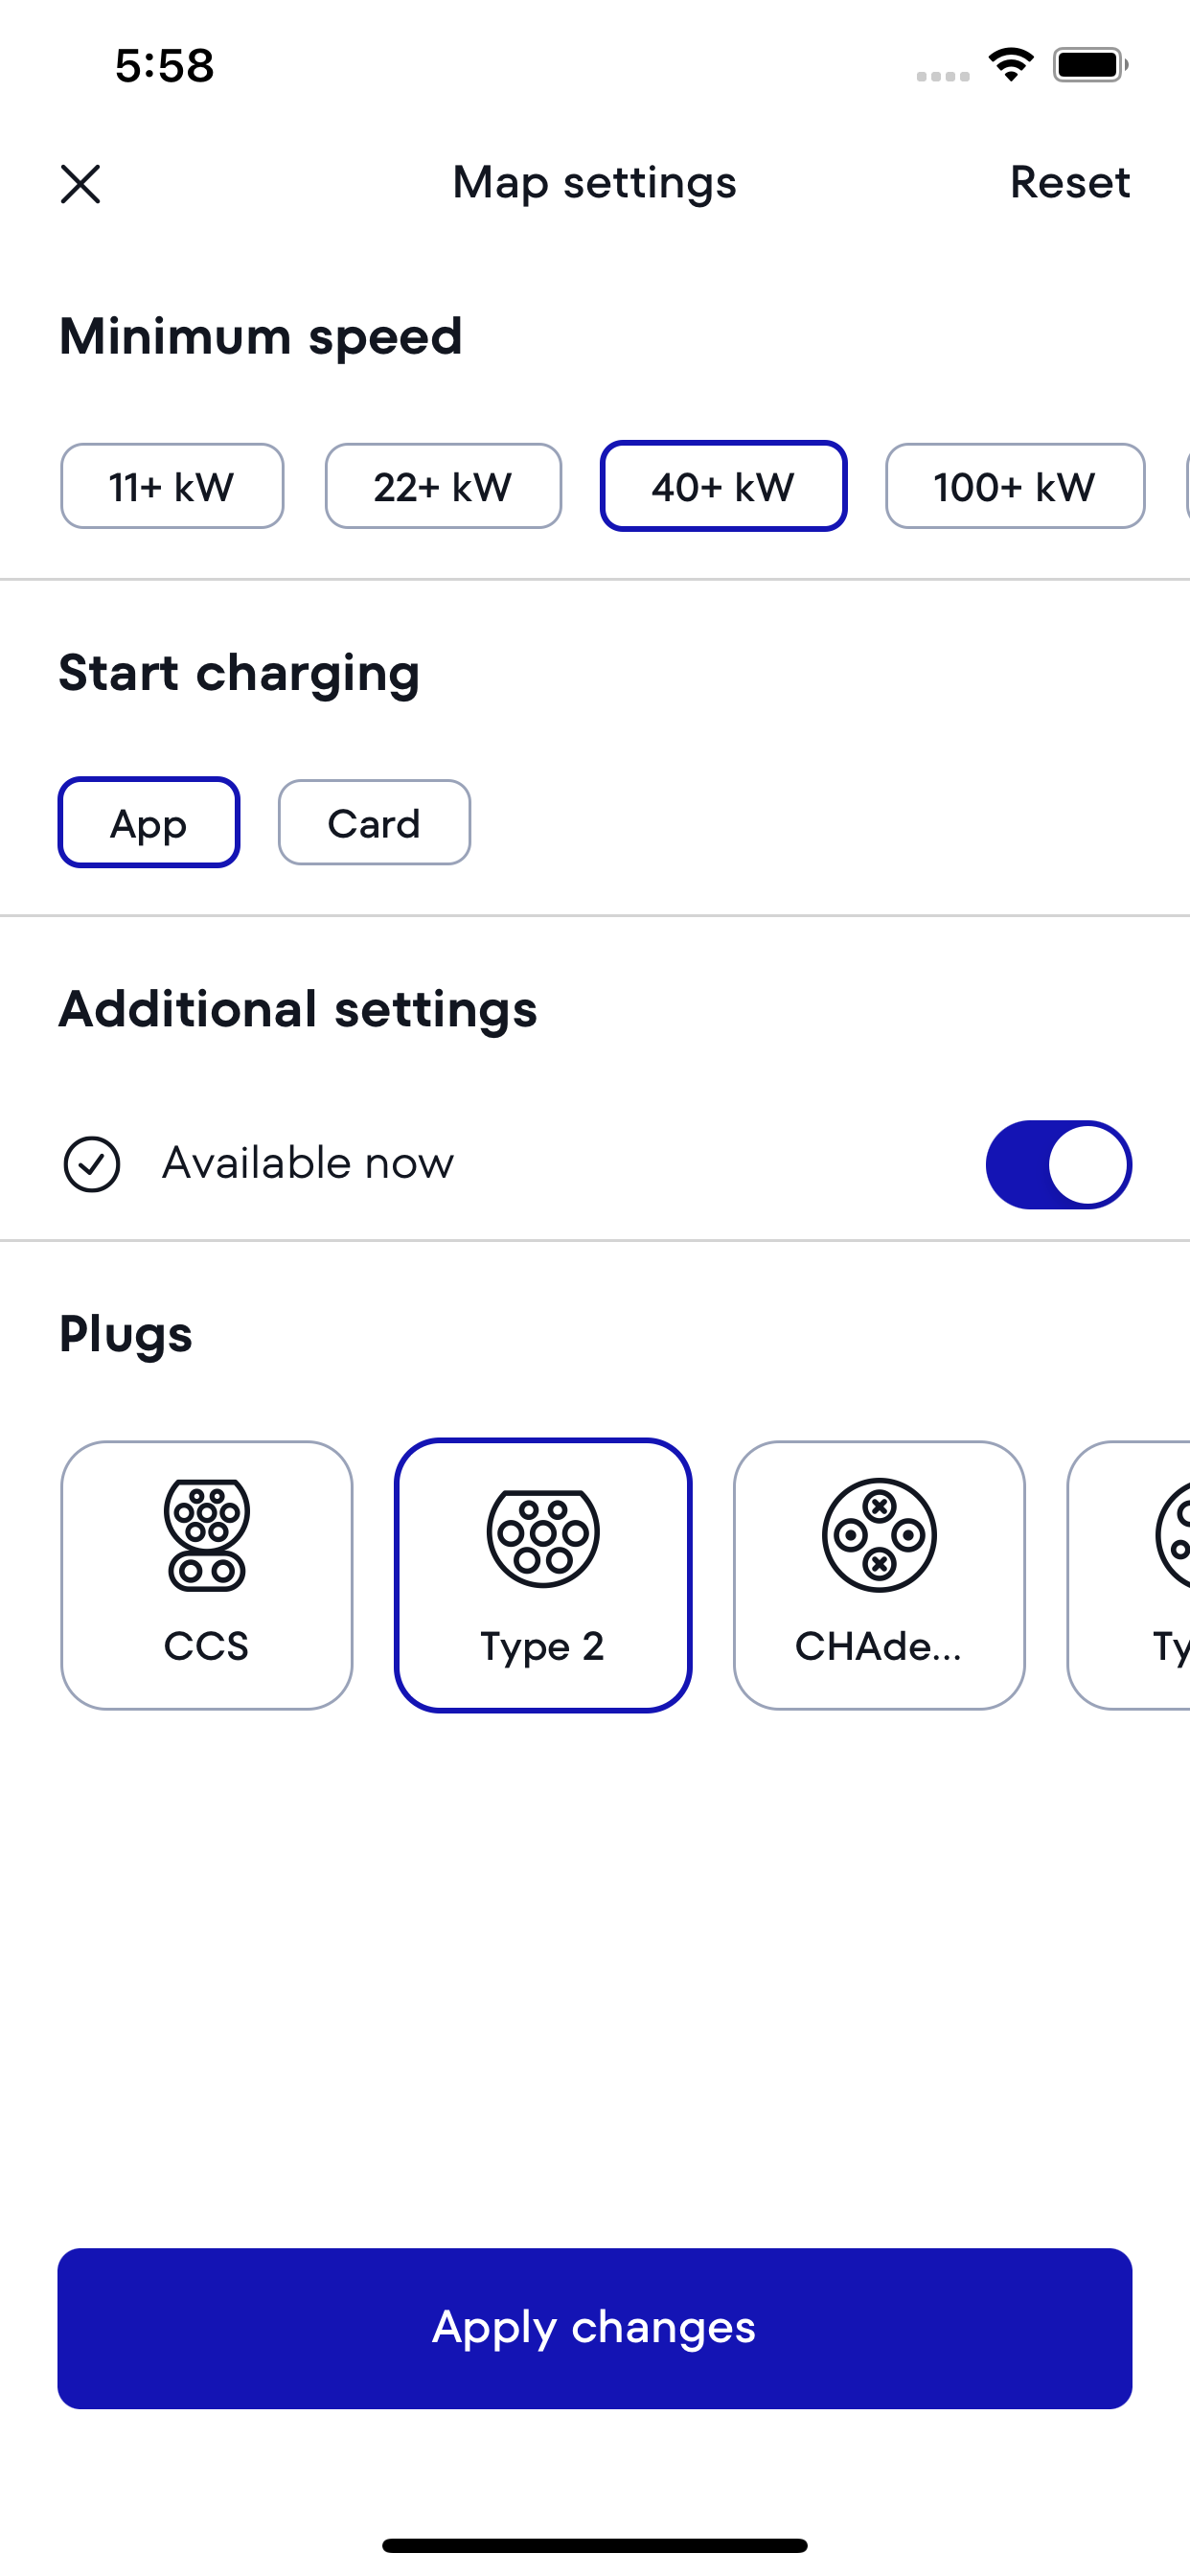This screenshot has height=2576, width=1190.
Task: Set minimum speed to 40+ kW
Action: 723,486
